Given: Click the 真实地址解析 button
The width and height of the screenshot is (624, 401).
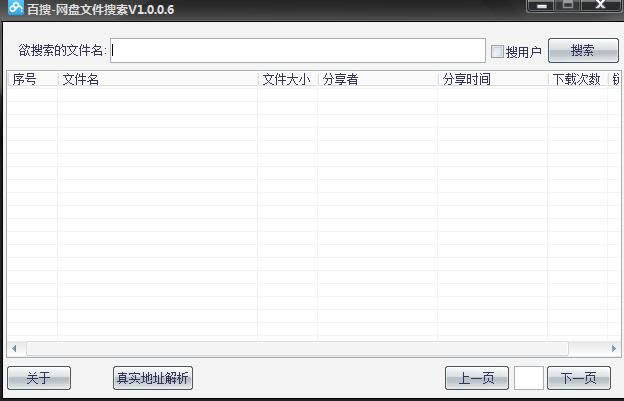Looking at the screenshot, I should [x=153, y=378].
